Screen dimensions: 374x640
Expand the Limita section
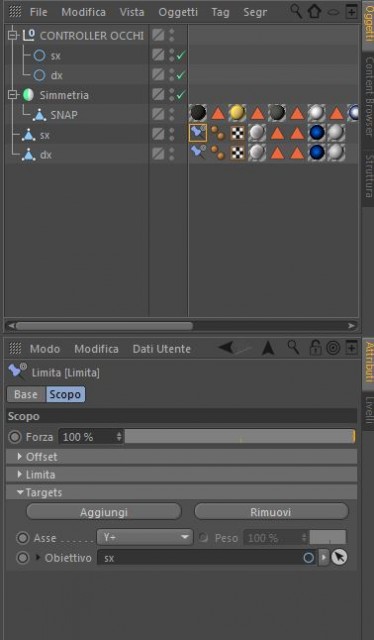click(x=20, y=475)
